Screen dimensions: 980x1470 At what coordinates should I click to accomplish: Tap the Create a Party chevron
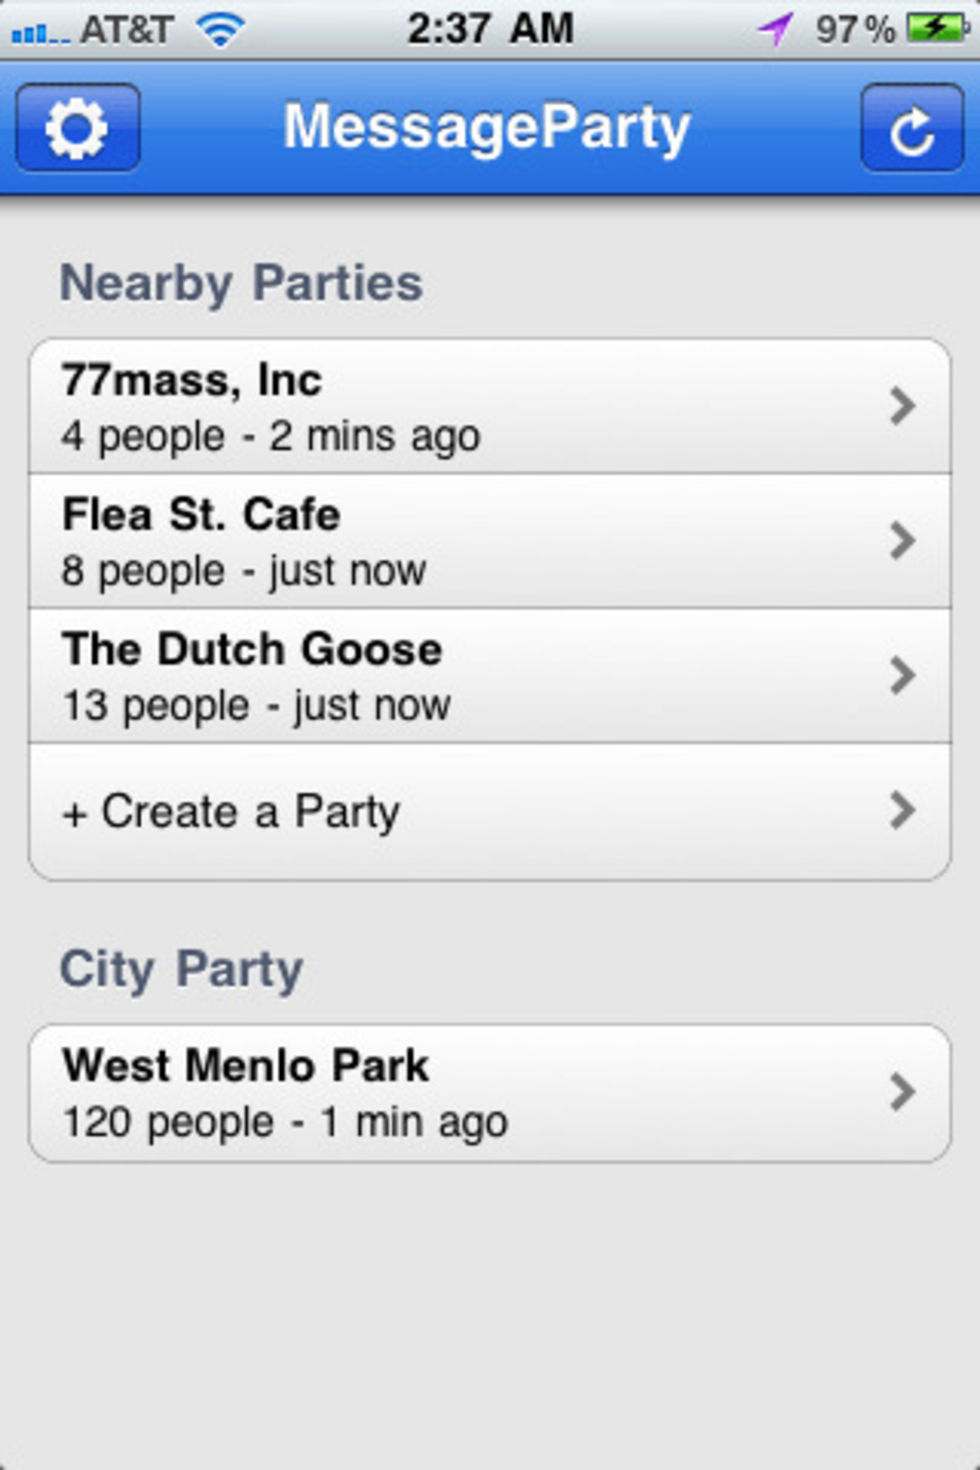[902, 810]
